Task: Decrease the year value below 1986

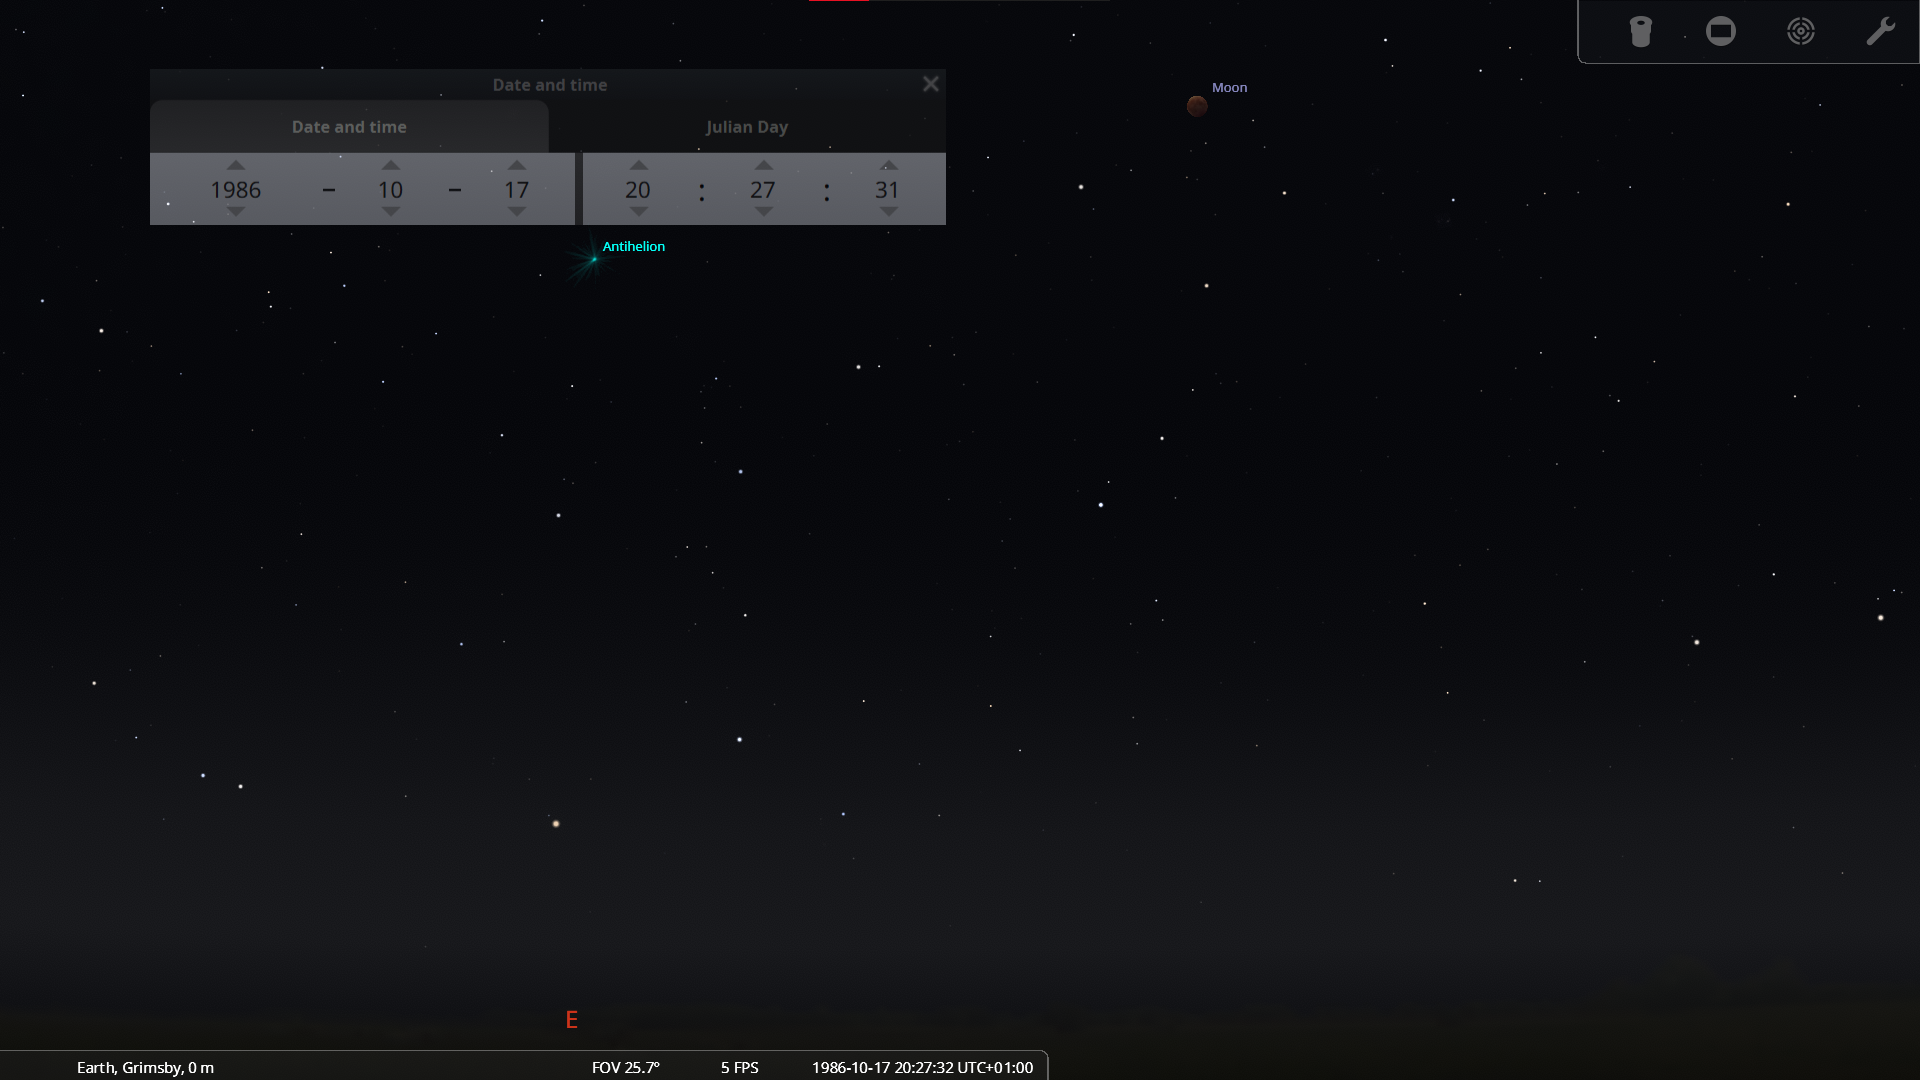Action: coord(235,212)
